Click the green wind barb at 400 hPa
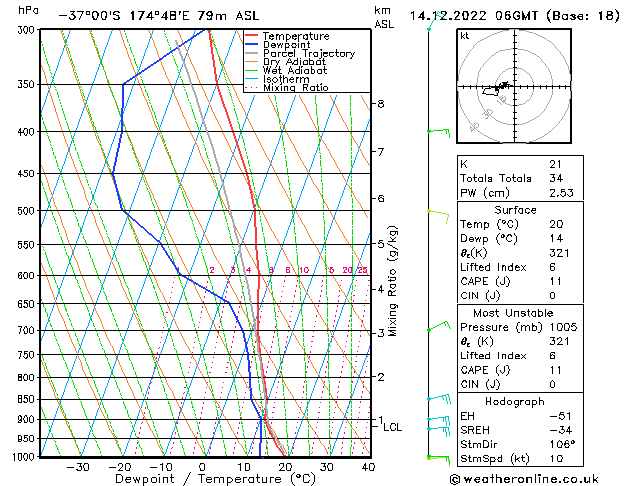Viewport: 629px width, 486px height. pos(439,132)
